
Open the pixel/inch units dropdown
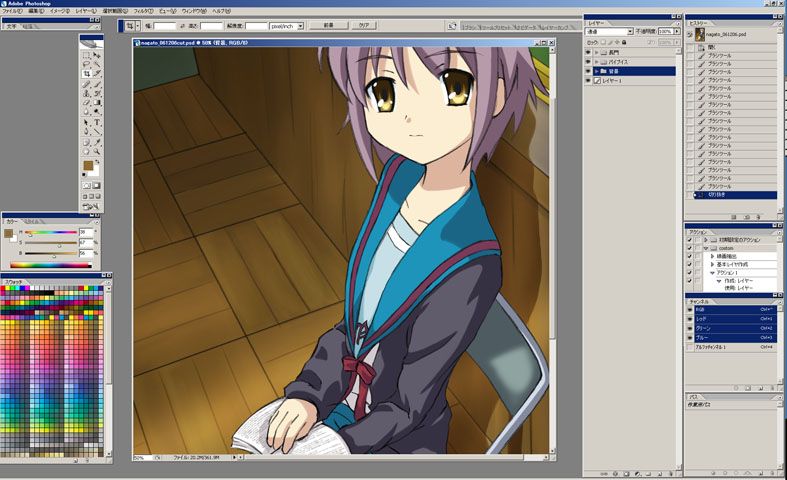pyautogui.click(x=287, y=26)
